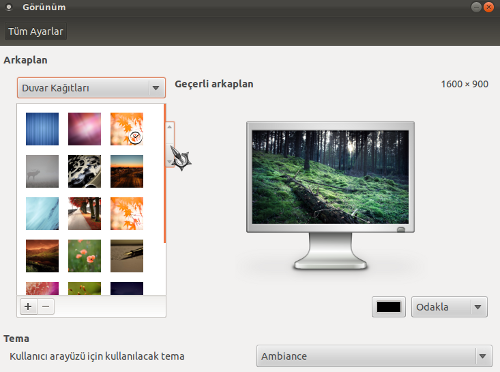Close the Görünüm window
This screenshot has width=500, height=372.
pos(489,7)
